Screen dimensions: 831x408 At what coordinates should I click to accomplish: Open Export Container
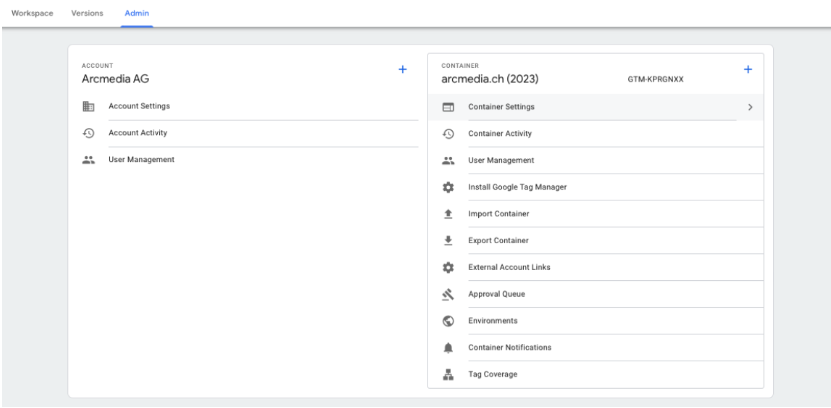point(498,241)
